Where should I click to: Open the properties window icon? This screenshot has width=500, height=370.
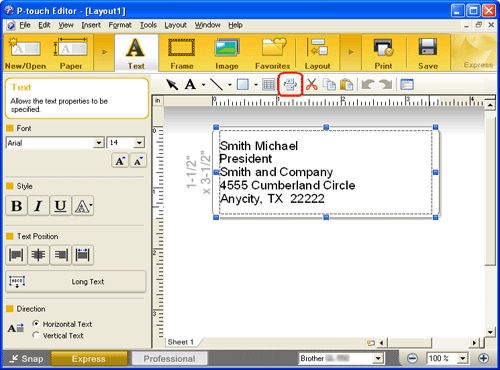point(407,84)
